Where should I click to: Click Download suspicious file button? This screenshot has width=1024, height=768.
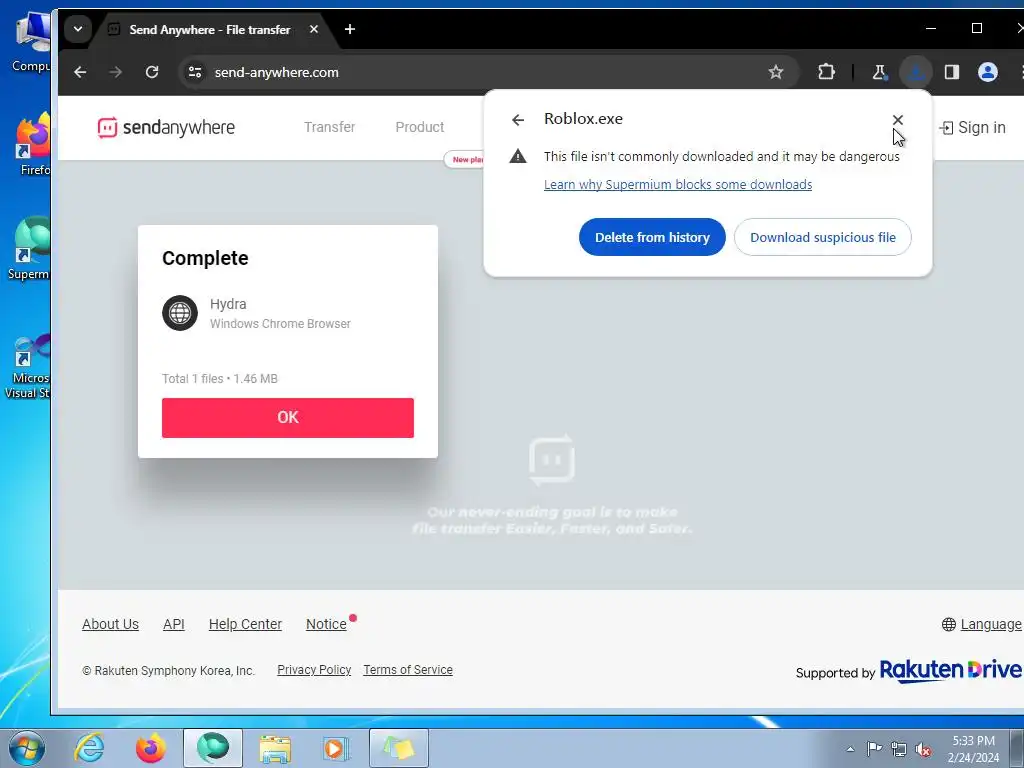(823, 237)
